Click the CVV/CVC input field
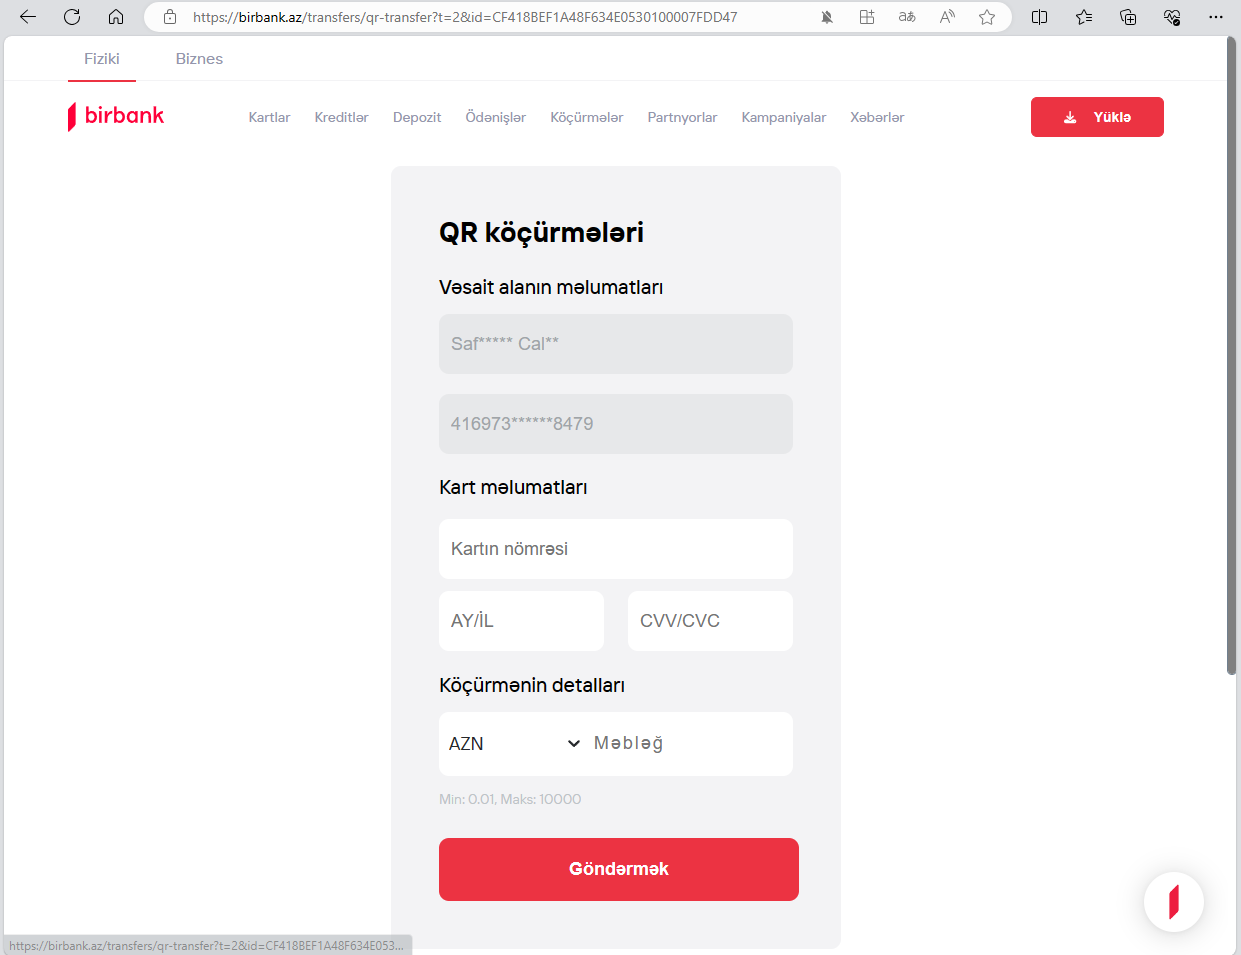Image resolution: width=1241 pixels, height=955 pixels. (x=710, y=621)
